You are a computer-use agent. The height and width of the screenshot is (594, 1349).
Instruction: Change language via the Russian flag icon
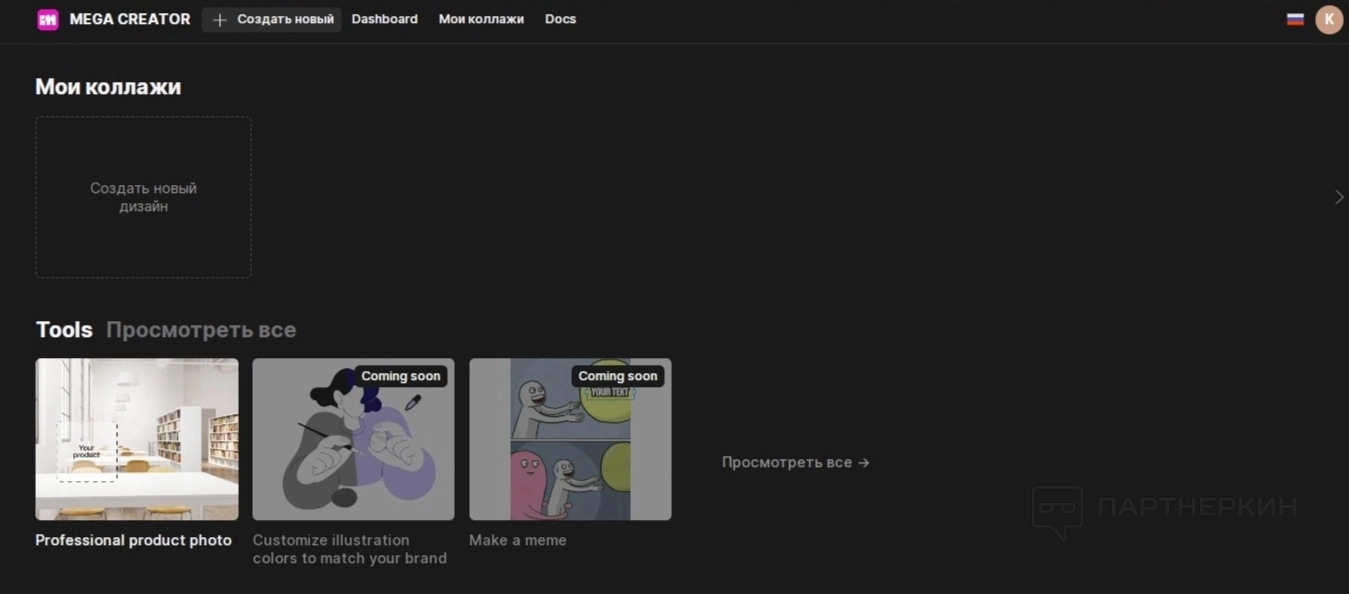pos(1295,19)
